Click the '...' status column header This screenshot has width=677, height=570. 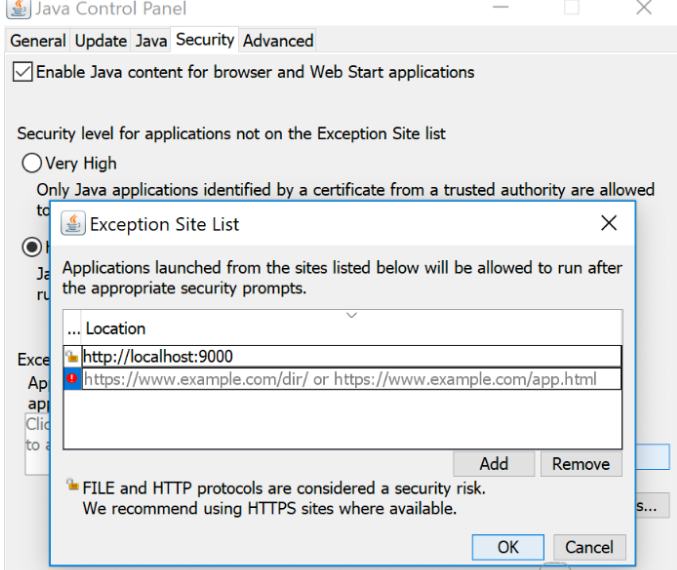click(x=73, y=328)
